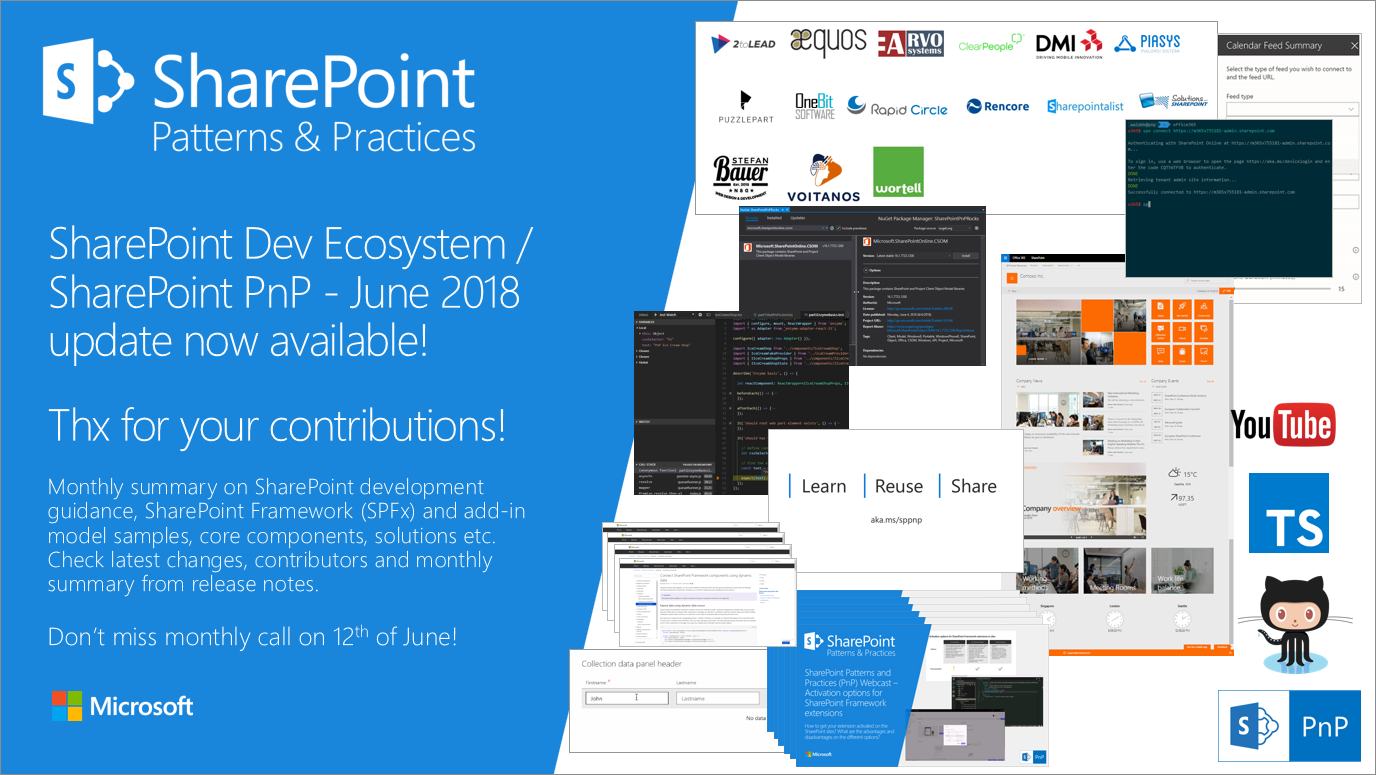Click the GitHub Octocat icon

click(1294, 612)
